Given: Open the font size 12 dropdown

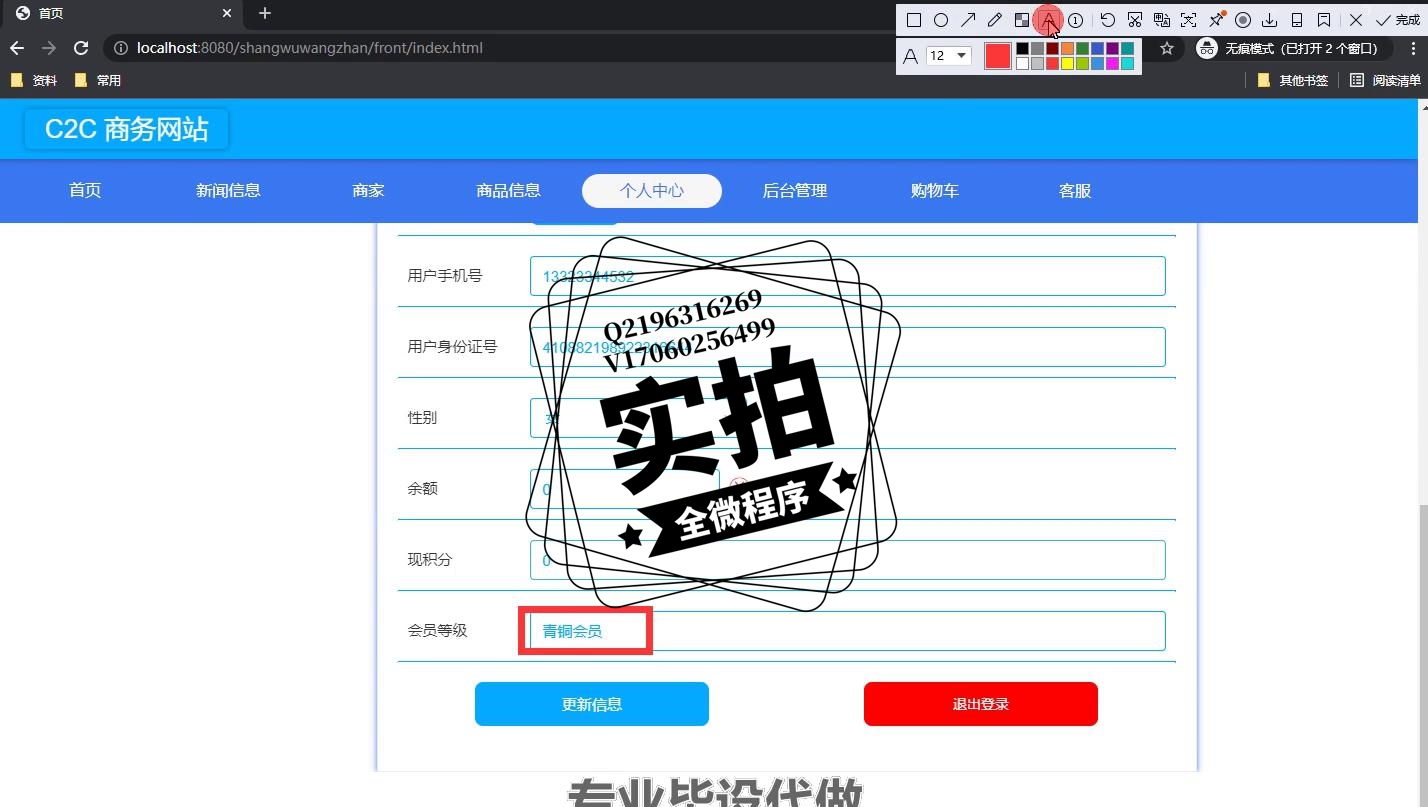Looking at the screenshot, I should [x=948, y=56].
